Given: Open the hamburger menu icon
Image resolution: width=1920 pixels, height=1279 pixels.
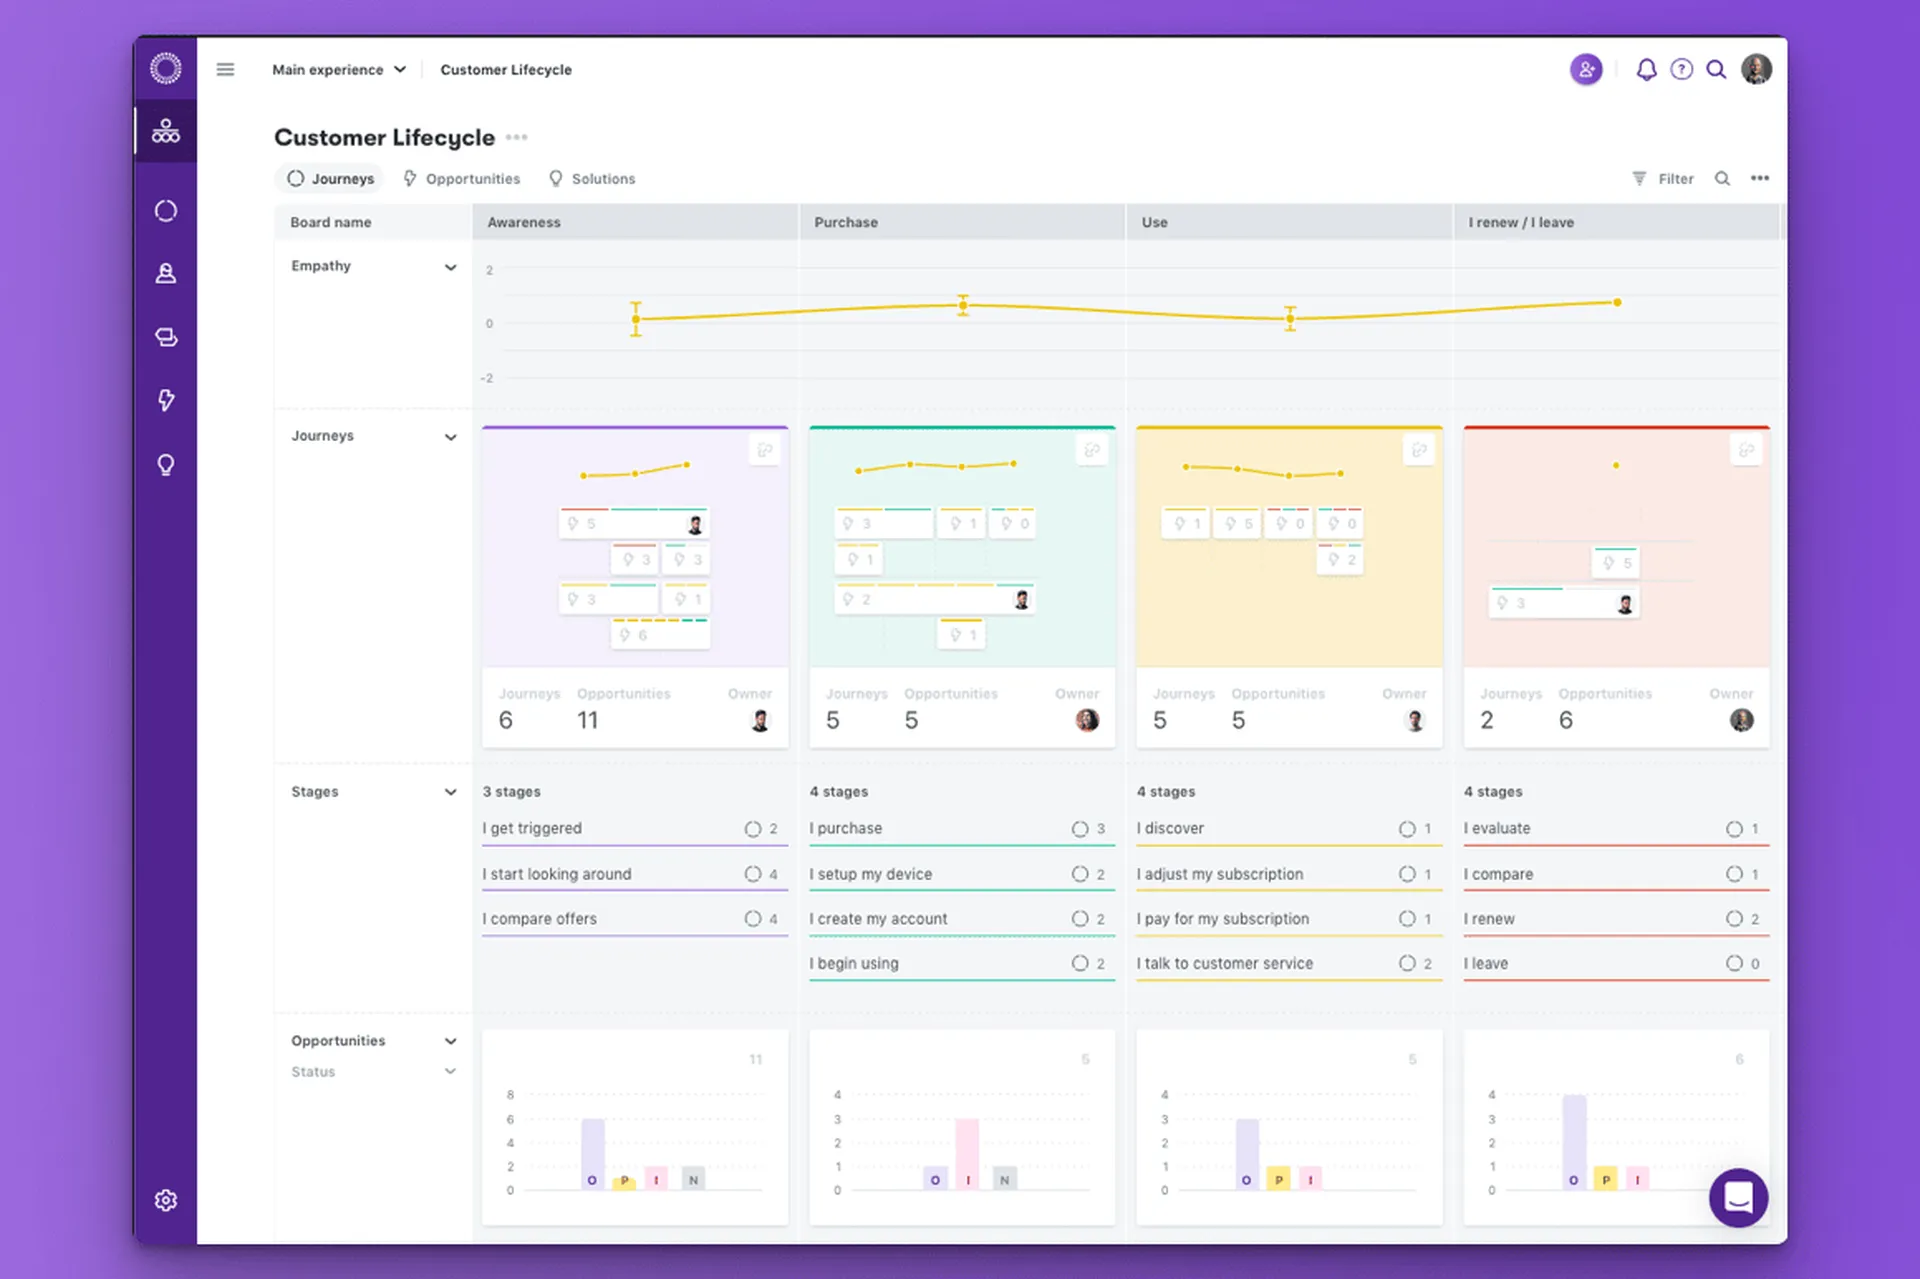Looking at the screenshot, I should 225,69.
